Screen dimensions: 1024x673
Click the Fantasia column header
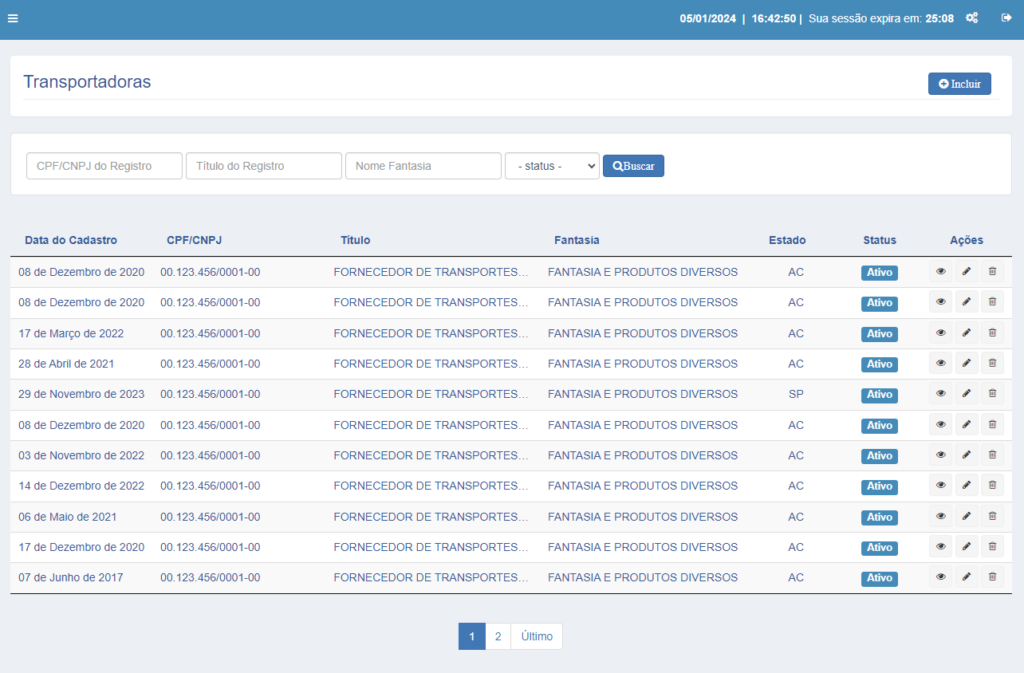[x=577, y=240]
